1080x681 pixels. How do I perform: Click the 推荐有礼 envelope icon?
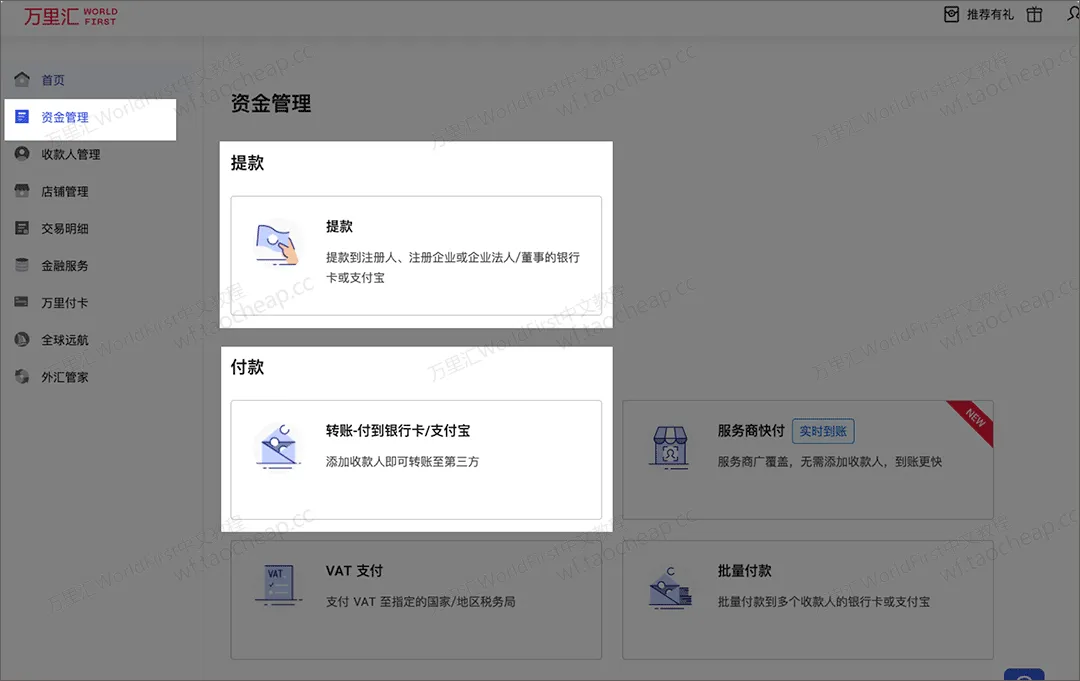[951, 15]
